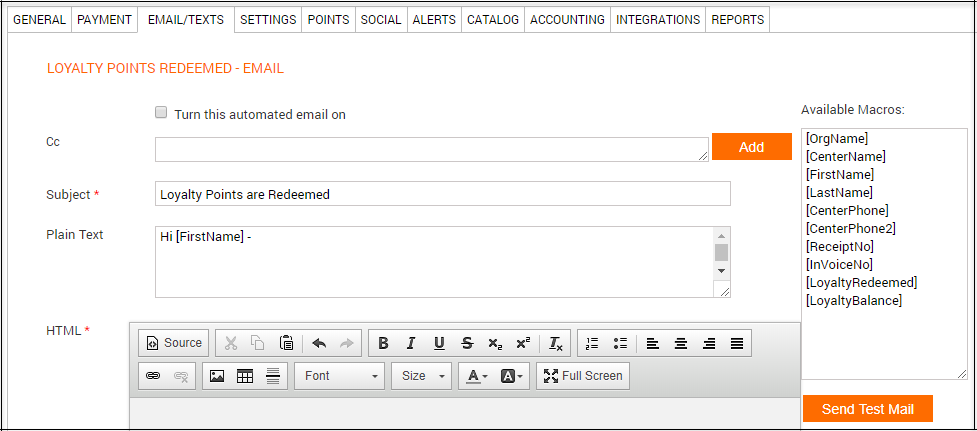
Task: Select the [ReceiptNo] macro
Action: click(x=839, y=247)
